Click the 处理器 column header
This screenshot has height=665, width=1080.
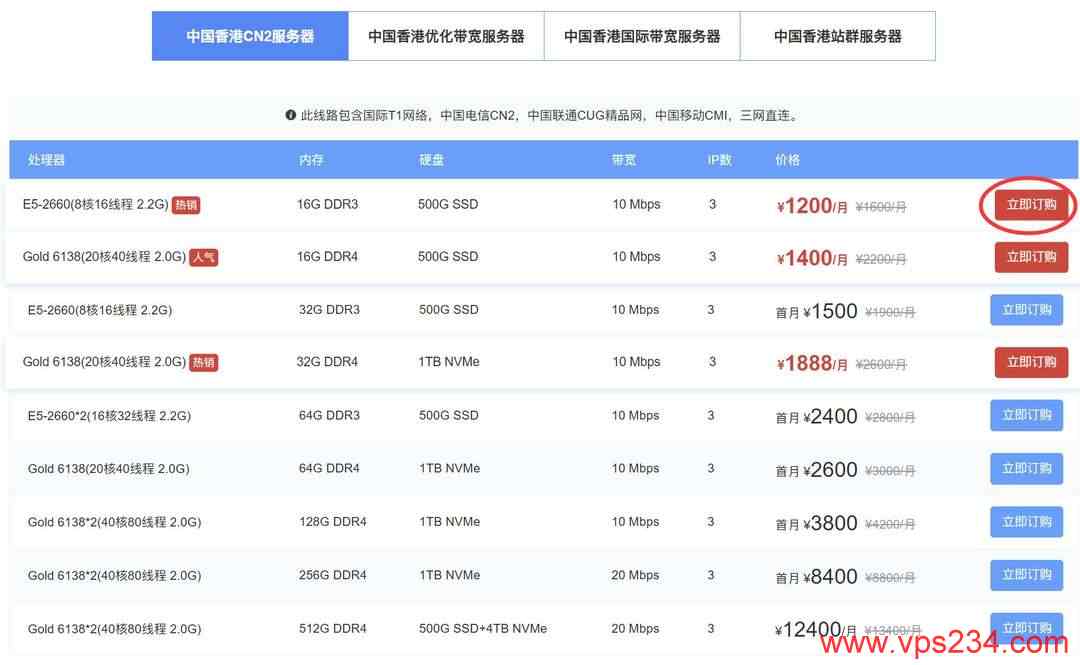pyautogui.click(x=46, y=160)
